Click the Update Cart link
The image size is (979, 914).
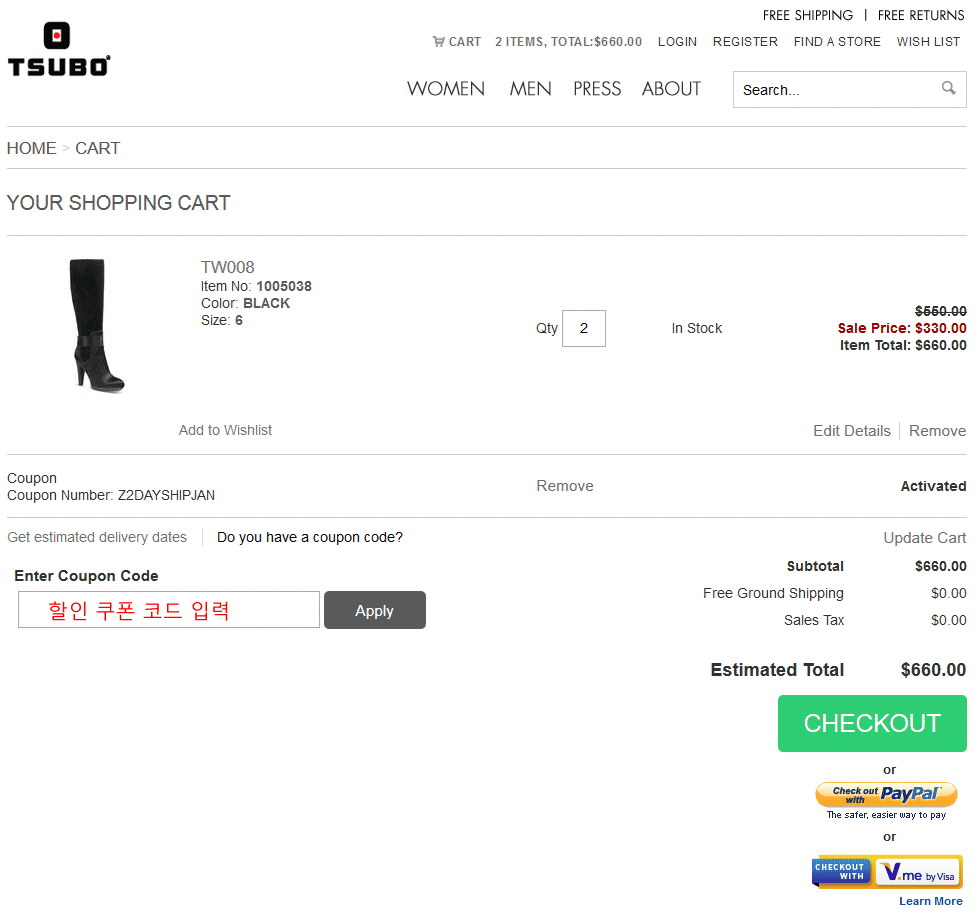[924, 538]
